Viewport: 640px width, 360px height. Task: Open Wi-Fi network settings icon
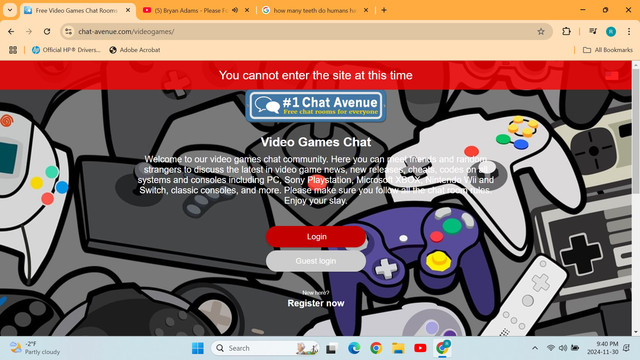[x=551, y=348]
